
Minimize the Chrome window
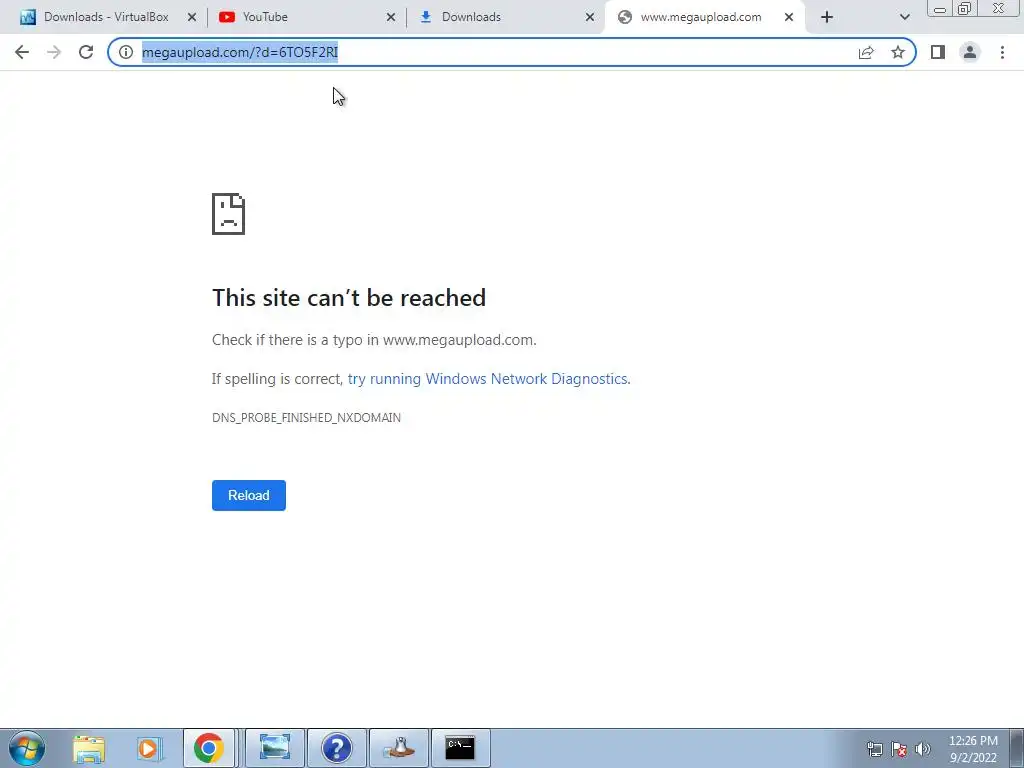(x=940, y=9)
